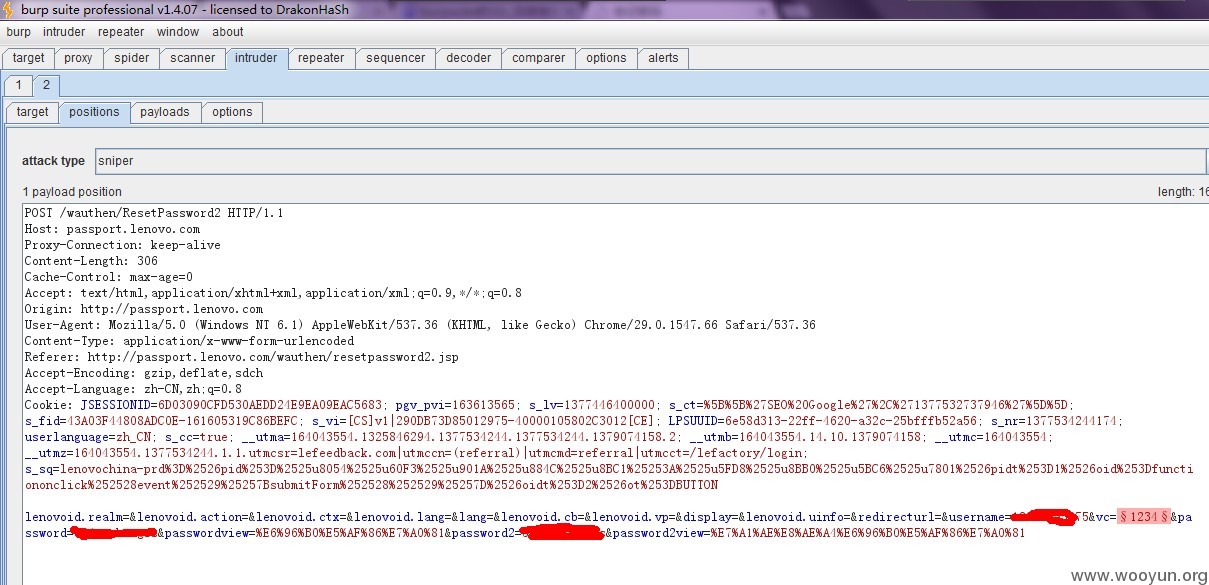This screenshot has height=585, width=1209.
Task: Click the User-Agent header line
Action: pyautogui.click(x=420, y=325)
